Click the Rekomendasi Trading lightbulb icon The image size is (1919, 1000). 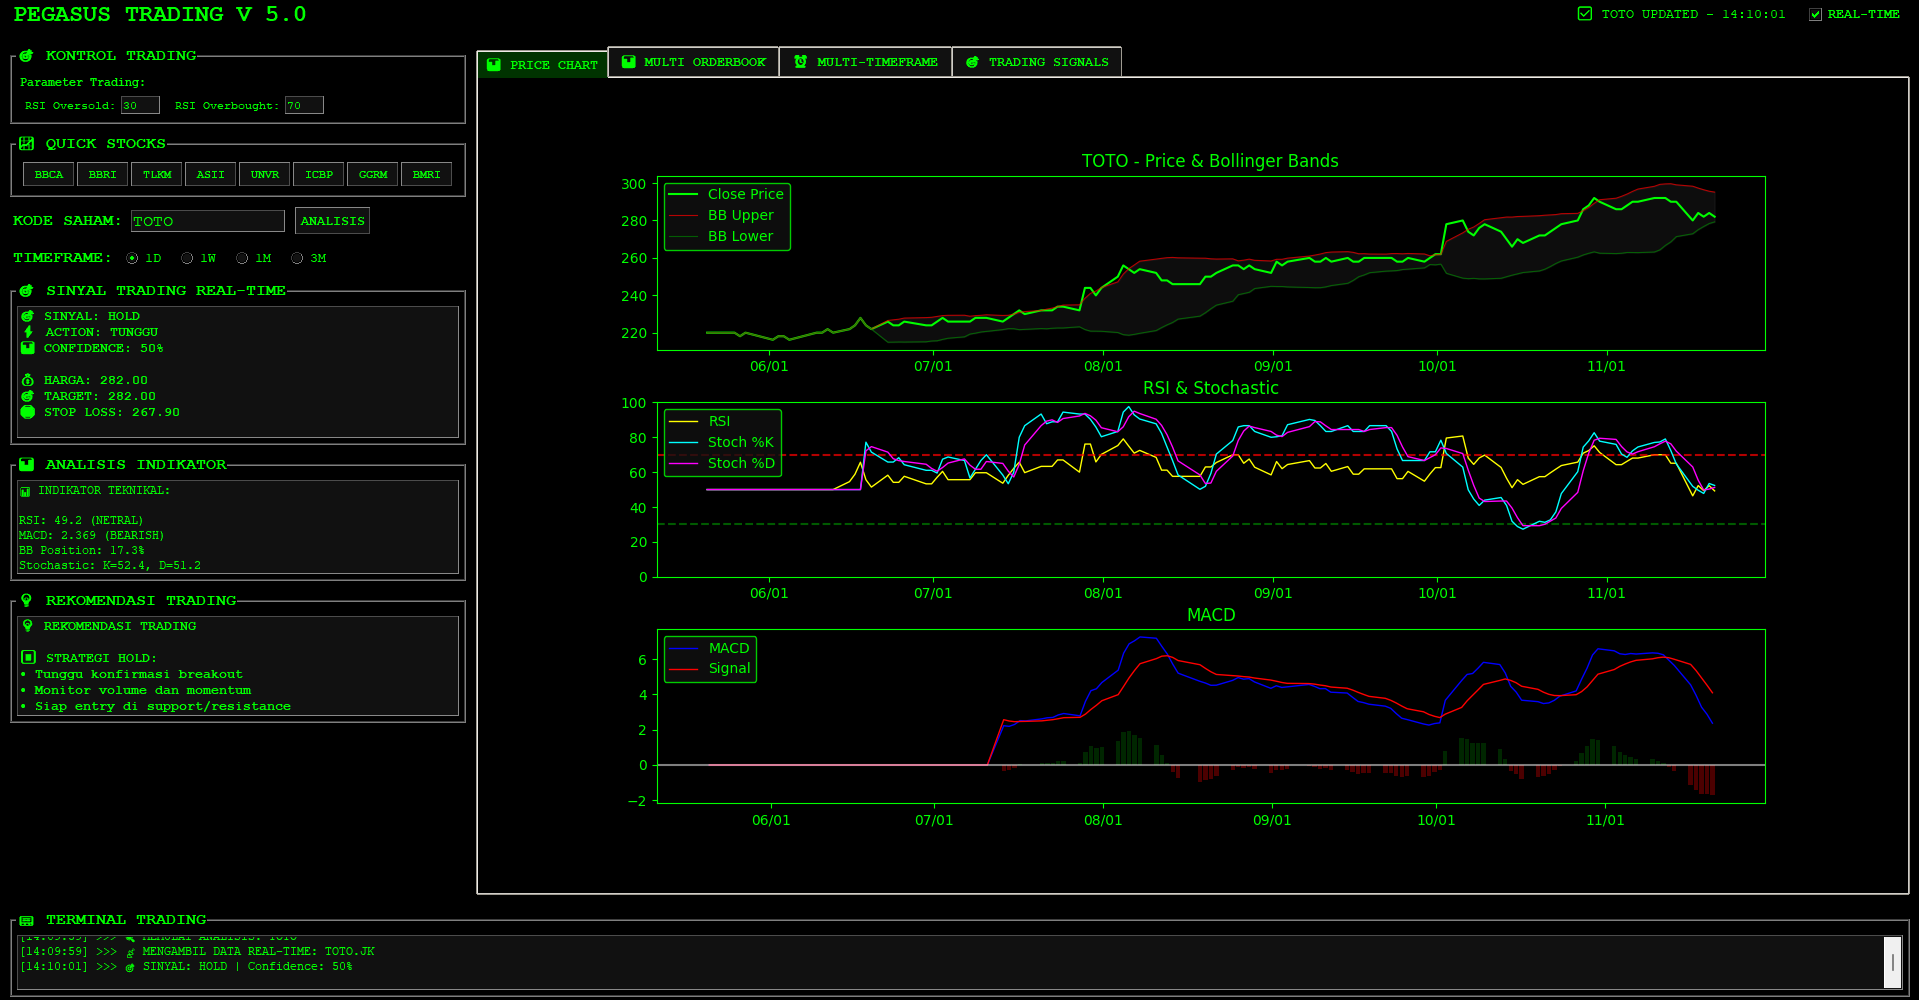(x=26, y=601)
